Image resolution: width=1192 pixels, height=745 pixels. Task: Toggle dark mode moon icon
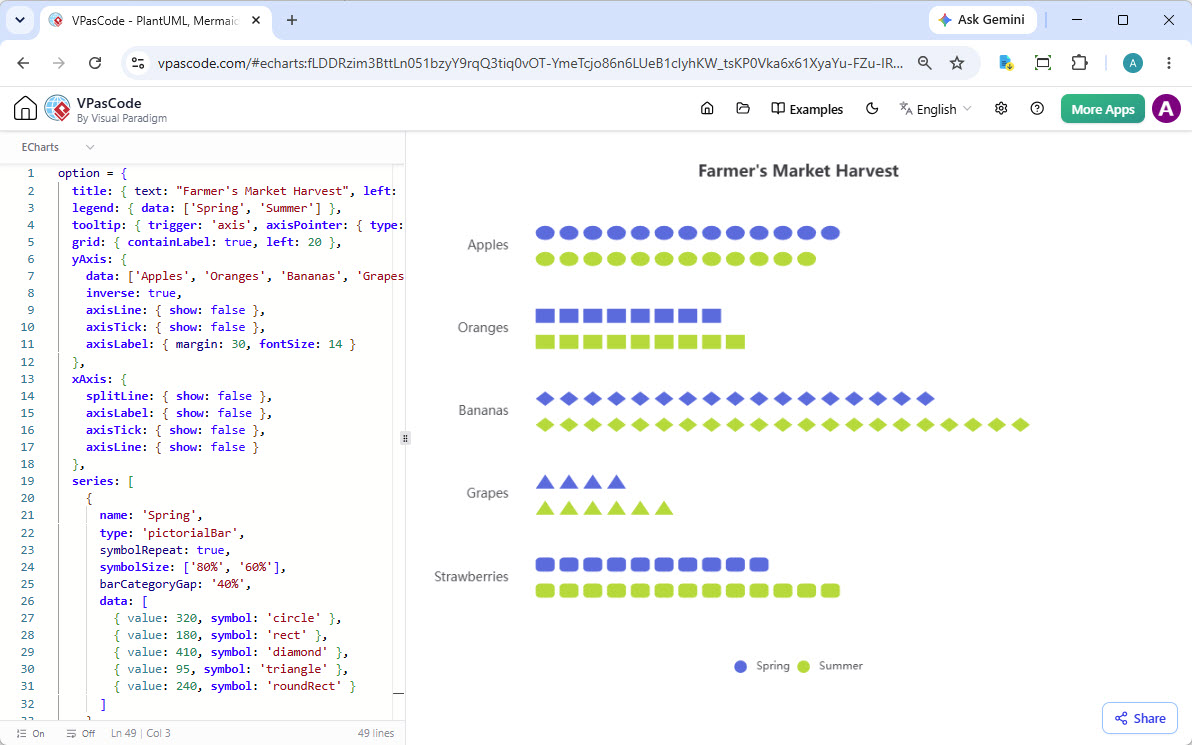click(x=872, y=109)
